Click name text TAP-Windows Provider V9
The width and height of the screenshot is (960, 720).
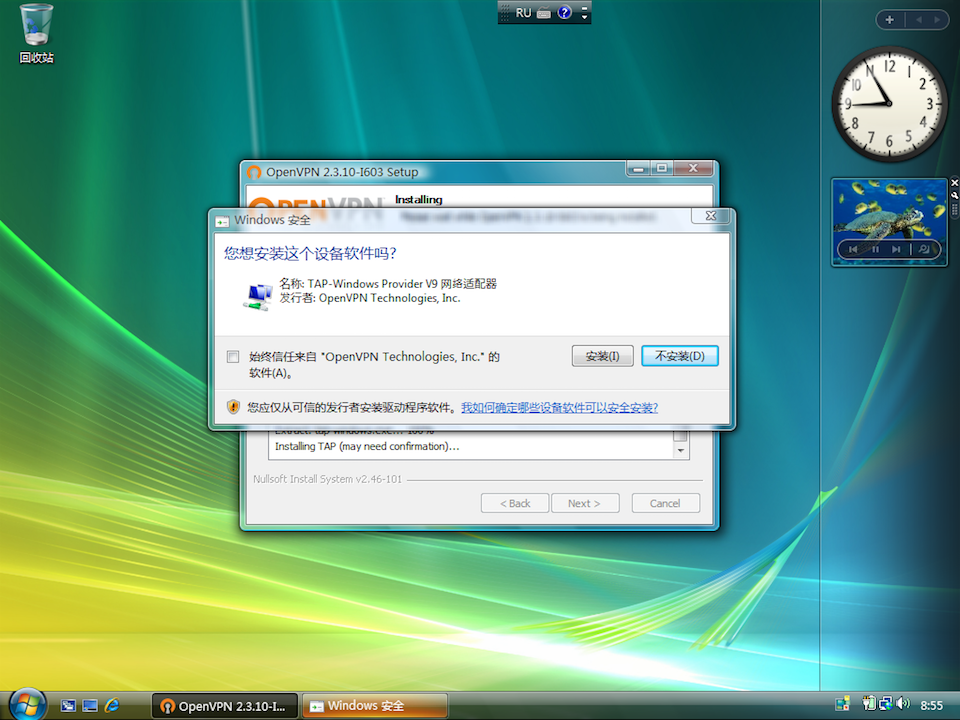pos(373,284)
